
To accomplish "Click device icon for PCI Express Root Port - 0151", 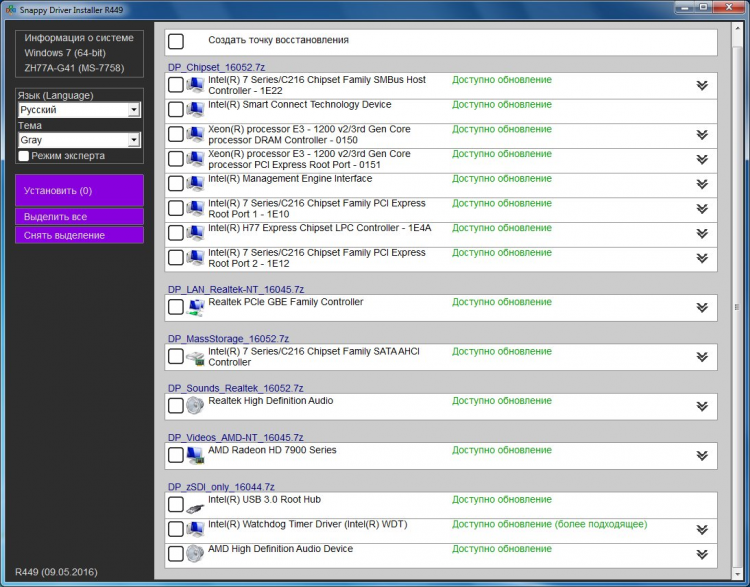I will pos(195,159).
